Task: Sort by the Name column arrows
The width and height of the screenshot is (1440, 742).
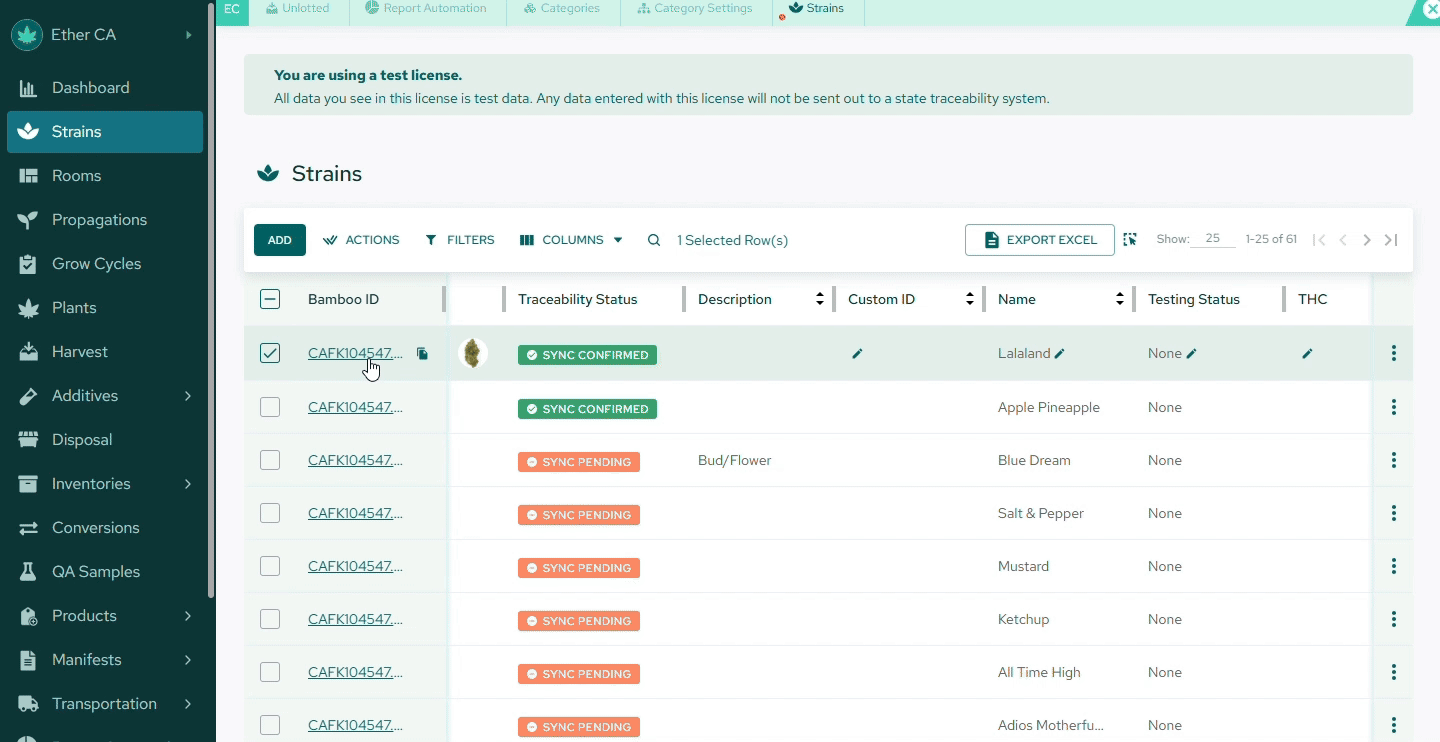Action: 1120,299
